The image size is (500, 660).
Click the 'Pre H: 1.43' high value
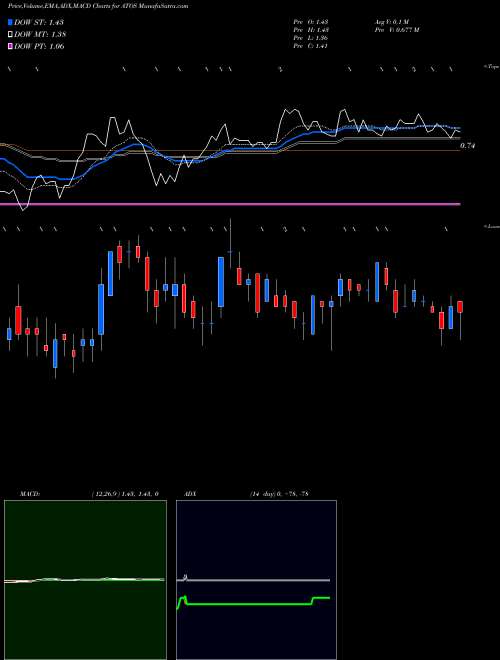point(311,30)
